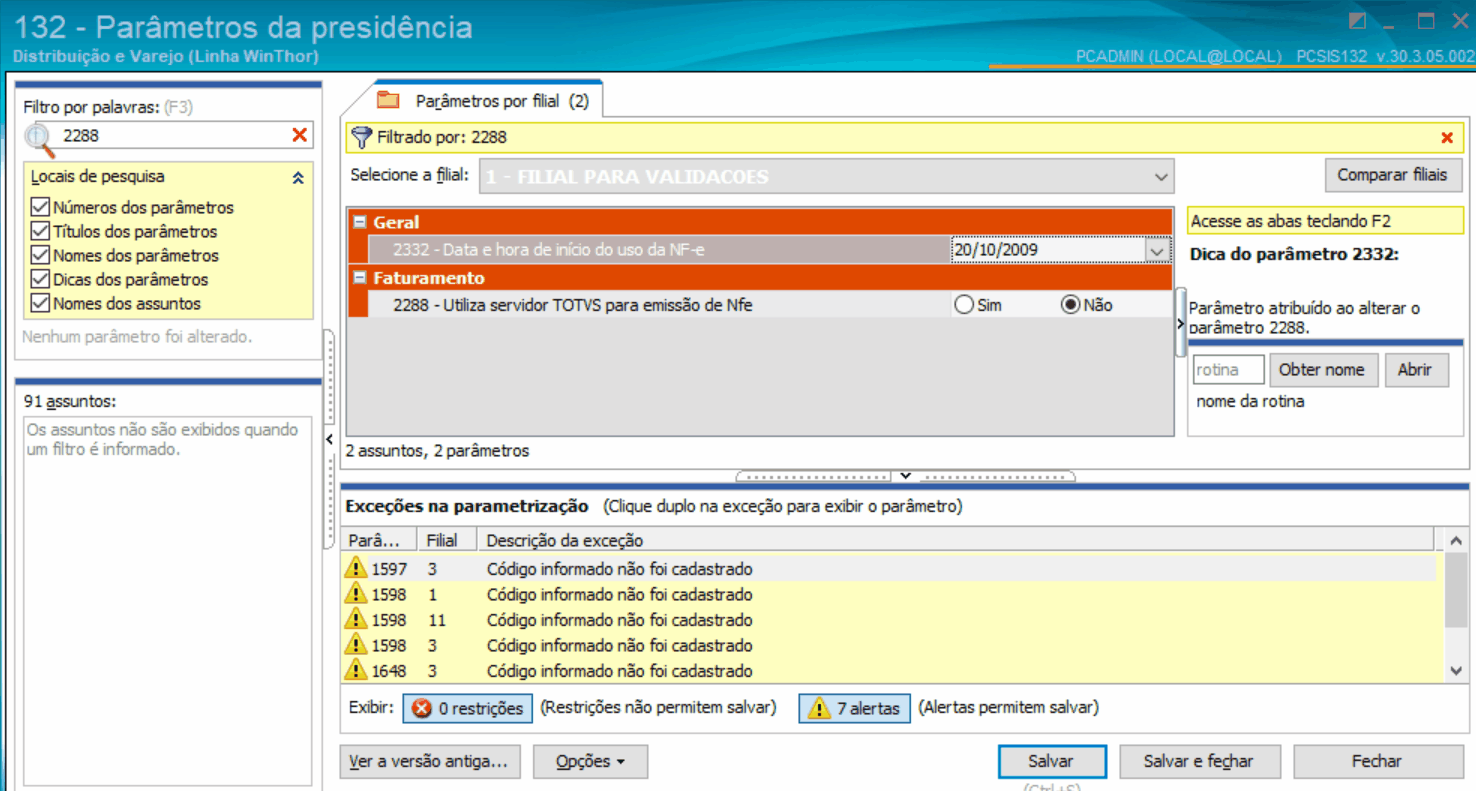Select Não for parameter 2288

tap(1070, 305)
